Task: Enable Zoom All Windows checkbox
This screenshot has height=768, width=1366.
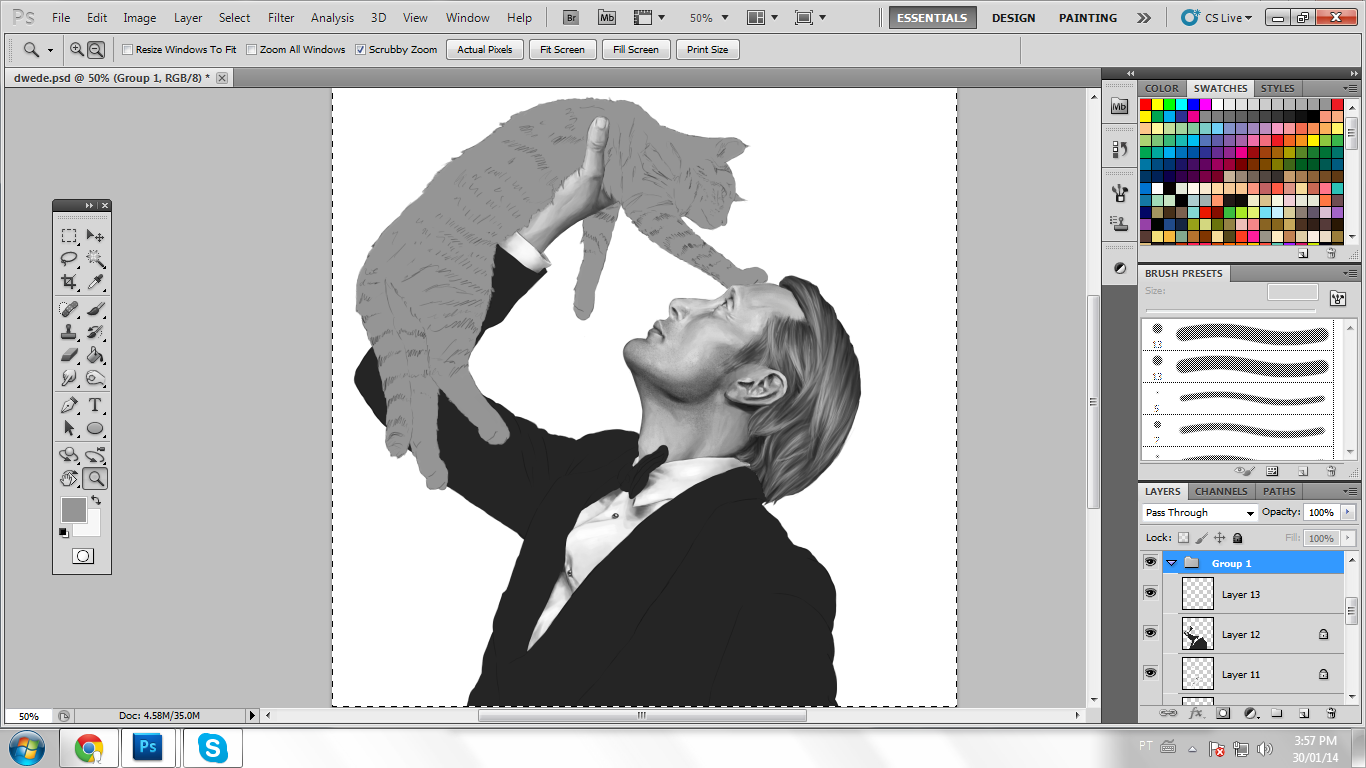Action: pos(252,49)
